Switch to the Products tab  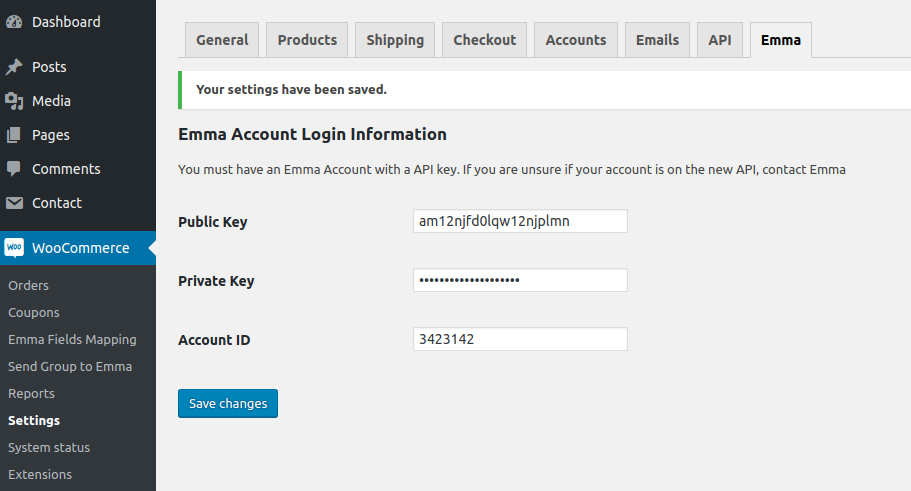coord(307,40)
